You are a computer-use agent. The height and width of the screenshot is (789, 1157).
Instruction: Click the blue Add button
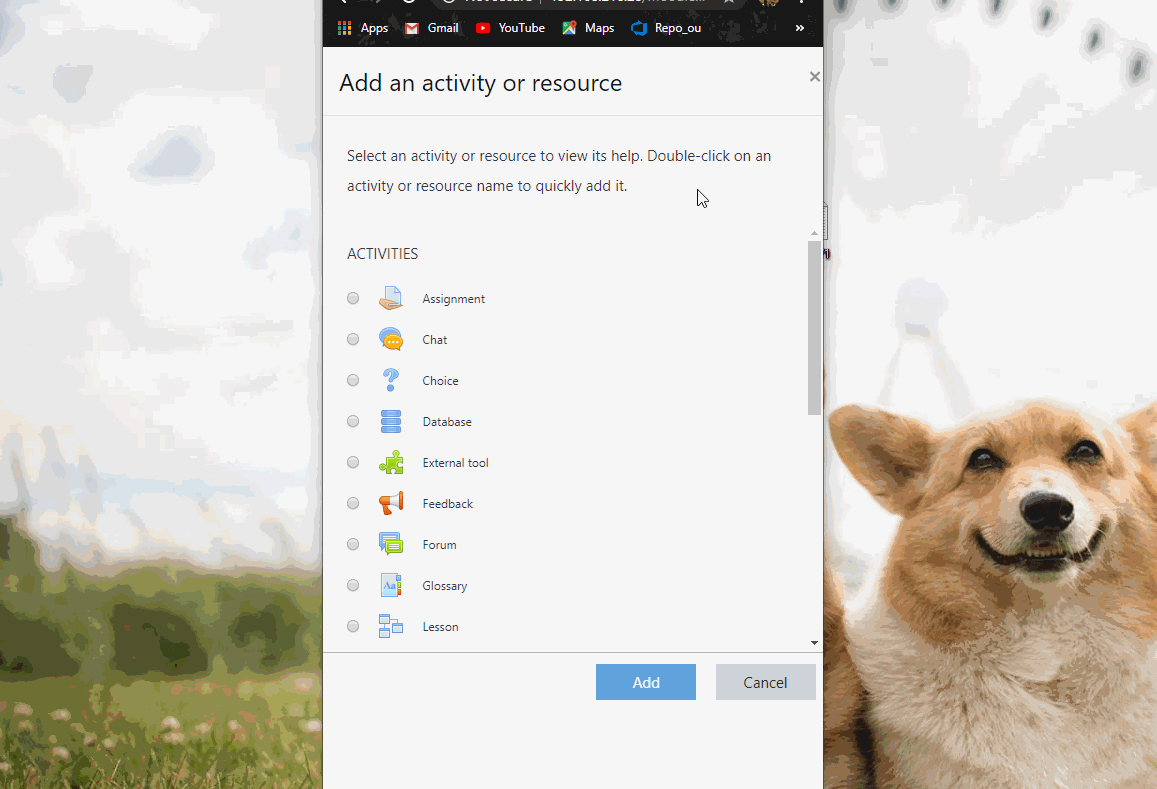point(646,682)
